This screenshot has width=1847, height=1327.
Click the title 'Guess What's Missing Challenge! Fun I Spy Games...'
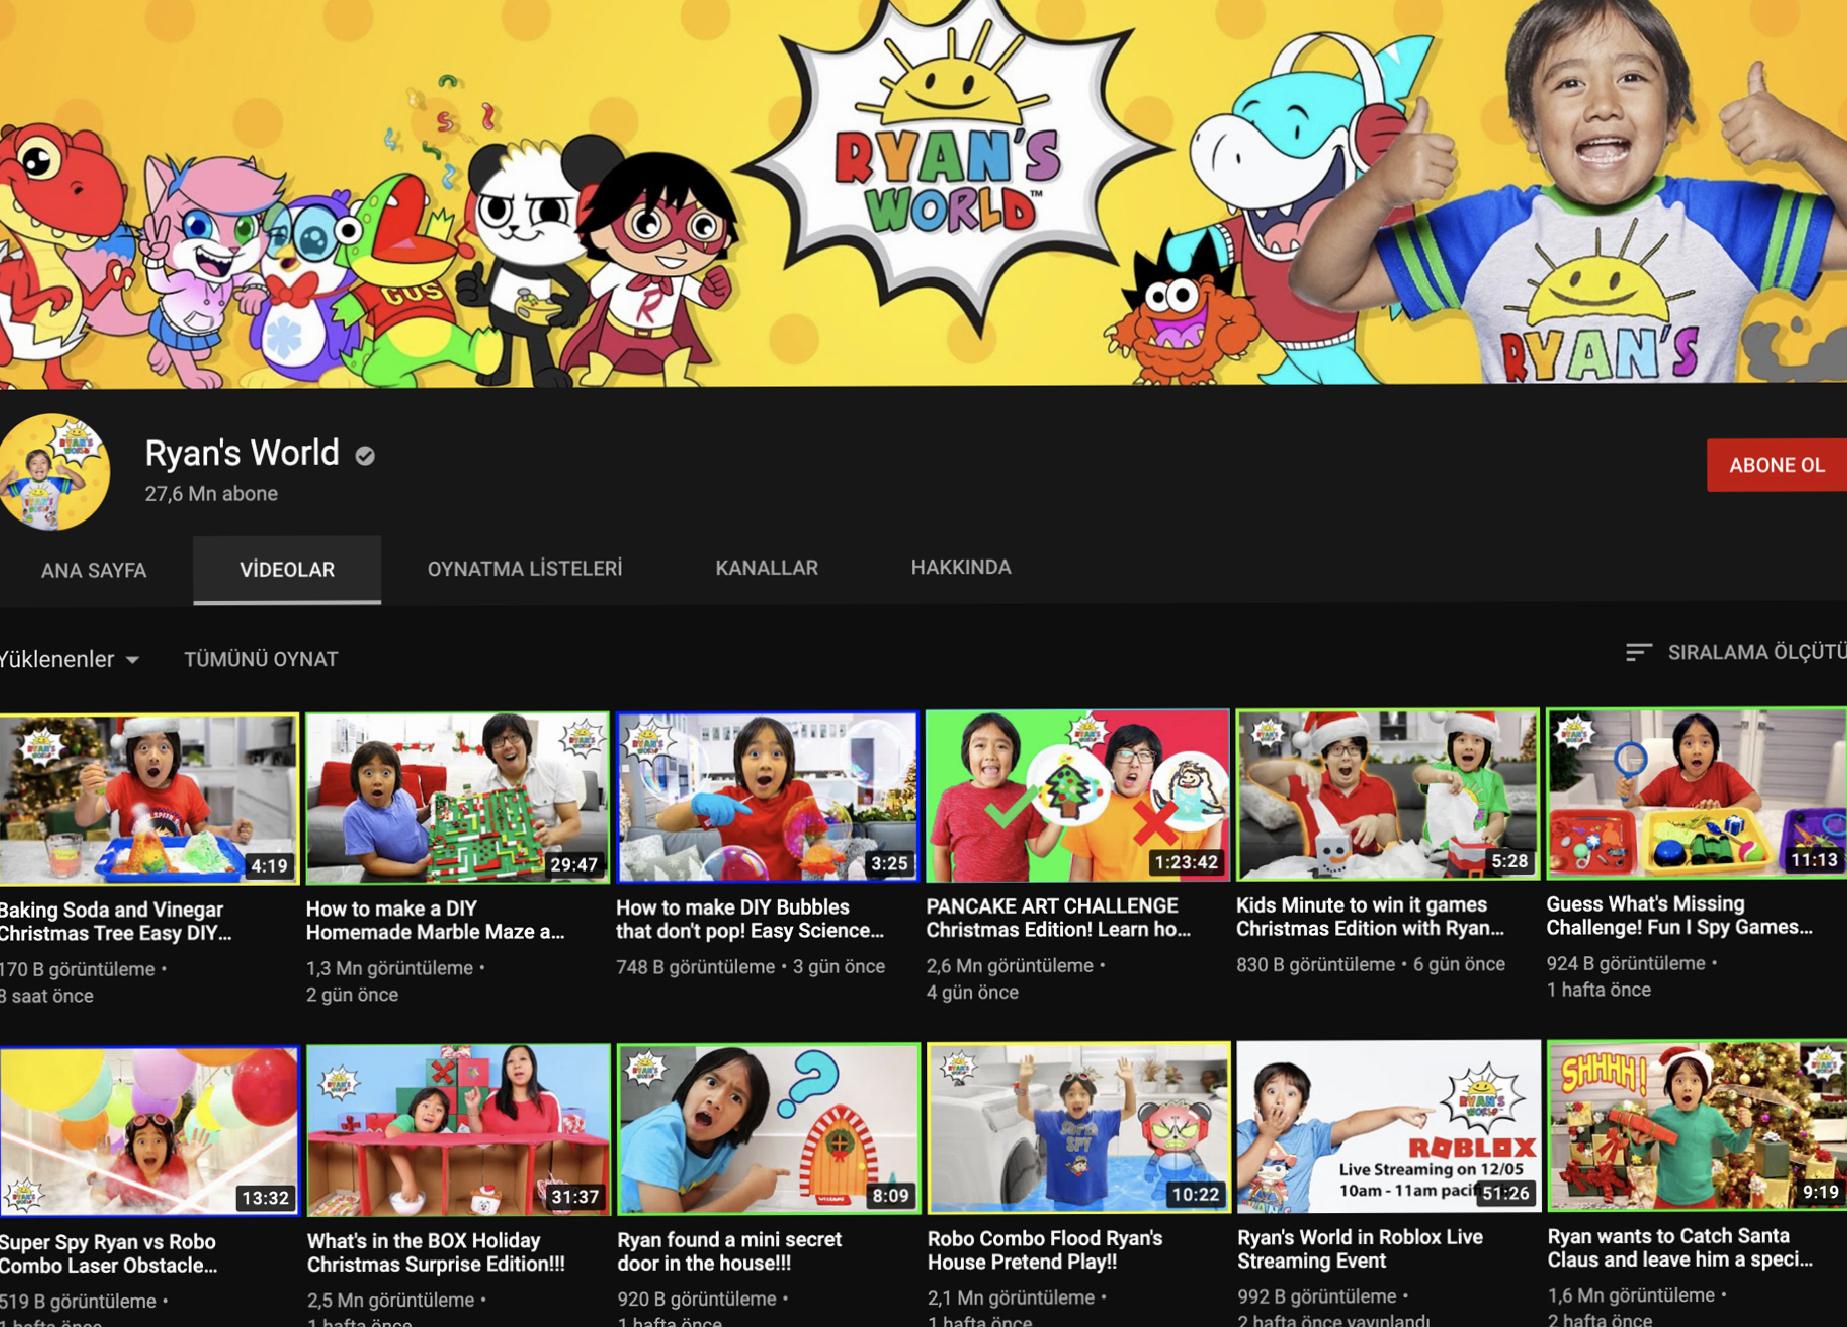tap(1680, 916)
